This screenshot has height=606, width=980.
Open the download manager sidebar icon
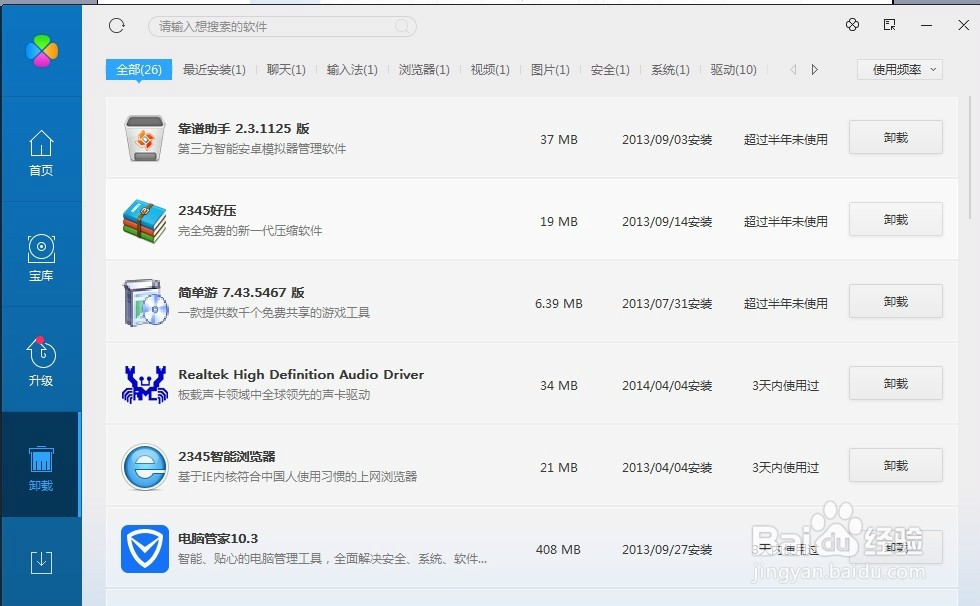pyautogui.click(x=41, y=562)
